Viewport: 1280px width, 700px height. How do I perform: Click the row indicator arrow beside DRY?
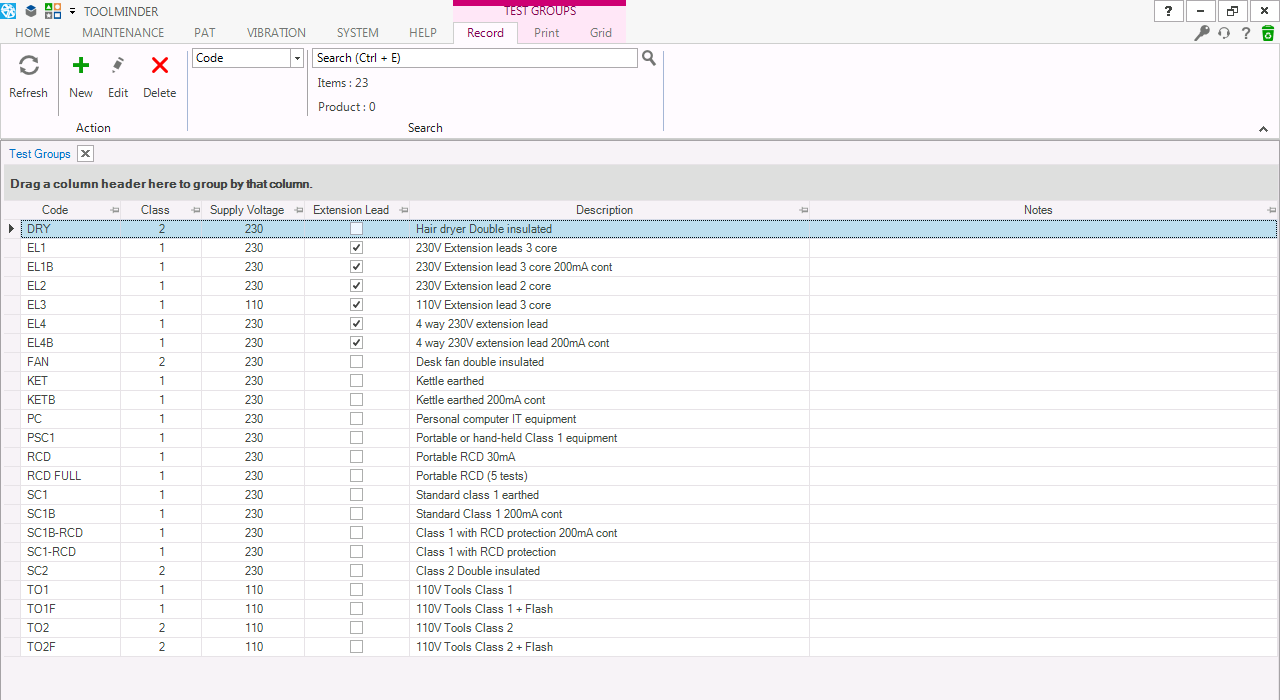(11, 229)
